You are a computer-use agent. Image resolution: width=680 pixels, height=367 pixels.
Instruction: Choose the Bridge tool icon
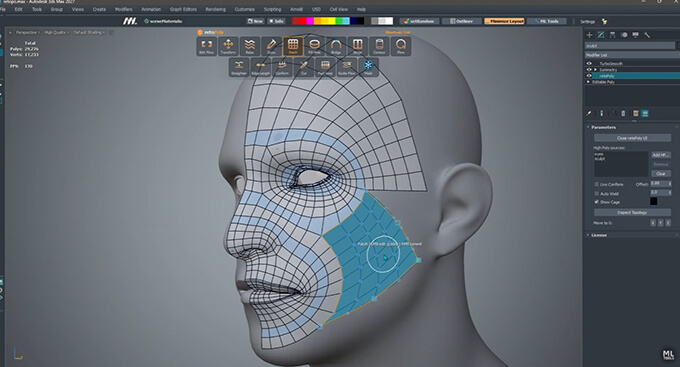tap(336, 46)
